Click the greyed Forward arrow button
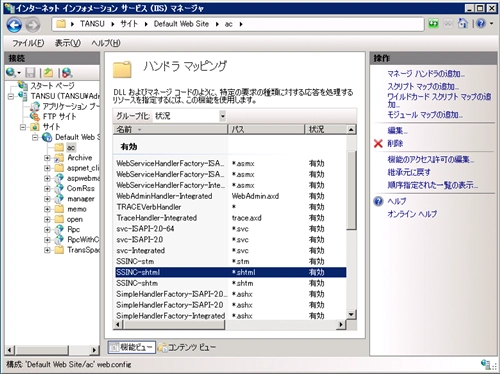 (x=33, y=25)
